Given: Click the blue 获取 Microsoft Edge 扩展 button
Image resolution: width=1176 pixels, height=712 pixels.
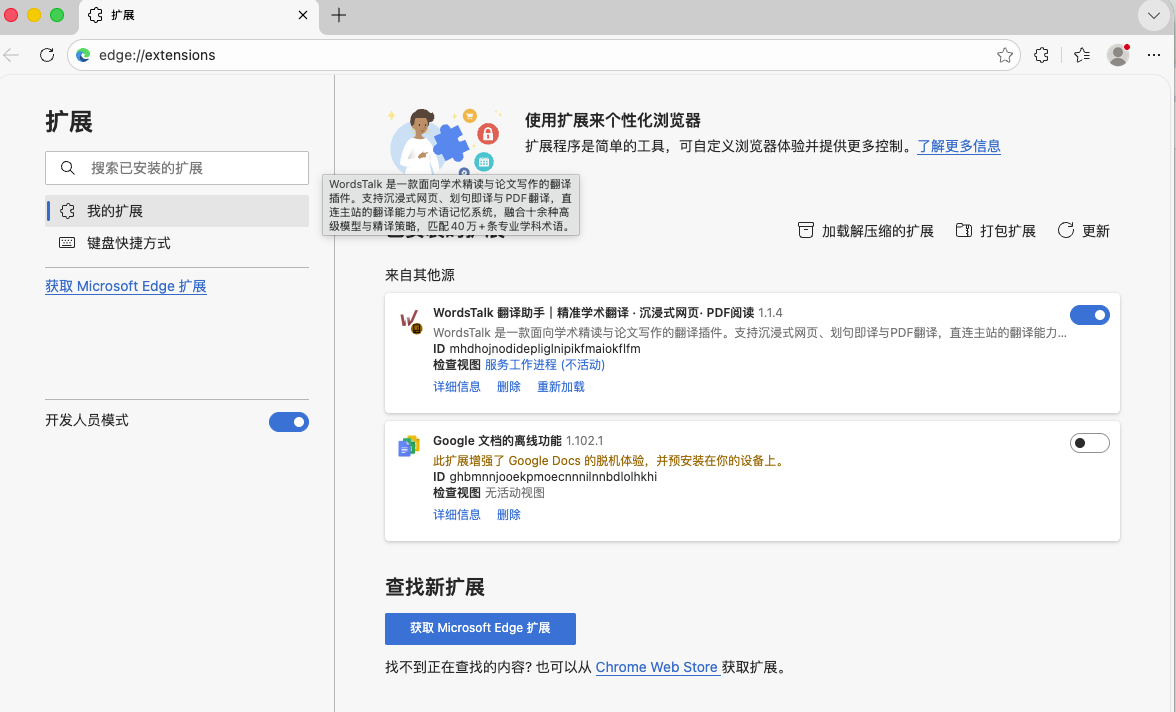Looking at the screenshot, I should [480, 629].
